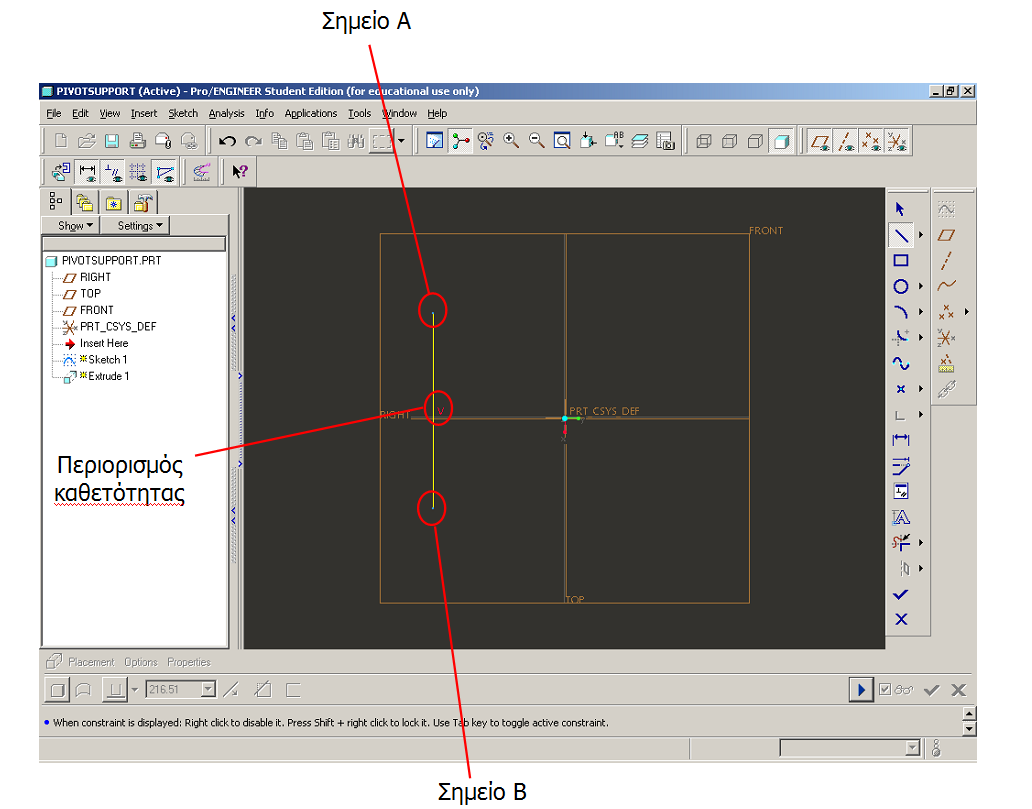Click the Options panel button

pos(141,662)
